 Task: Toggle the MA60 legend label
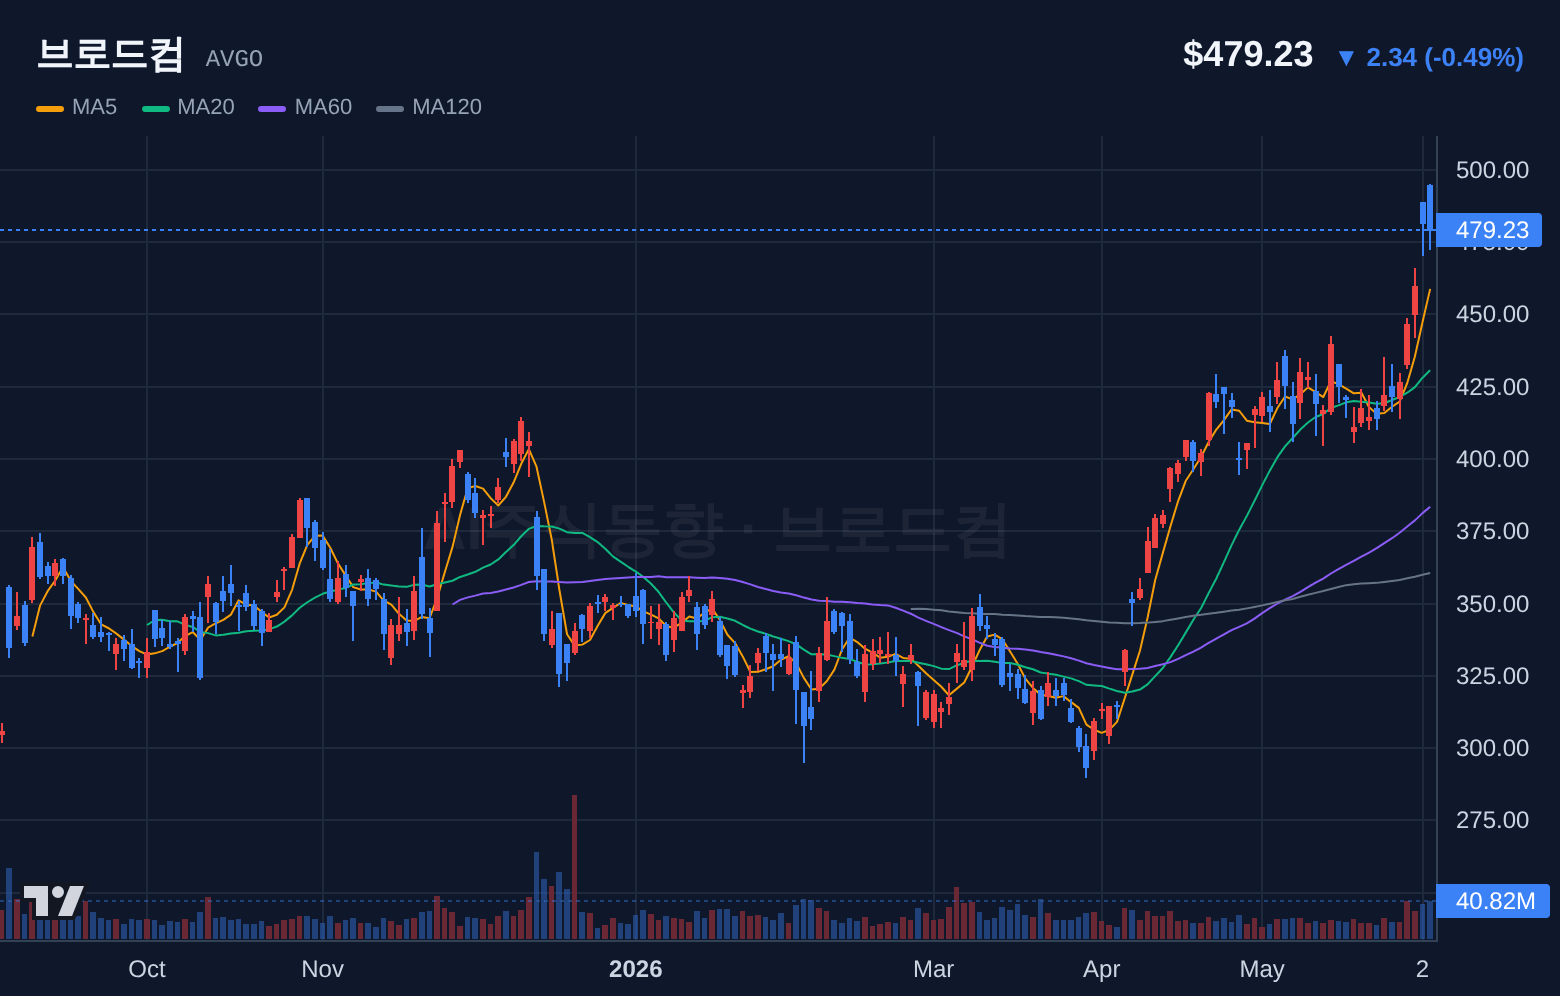pos(323,107)
